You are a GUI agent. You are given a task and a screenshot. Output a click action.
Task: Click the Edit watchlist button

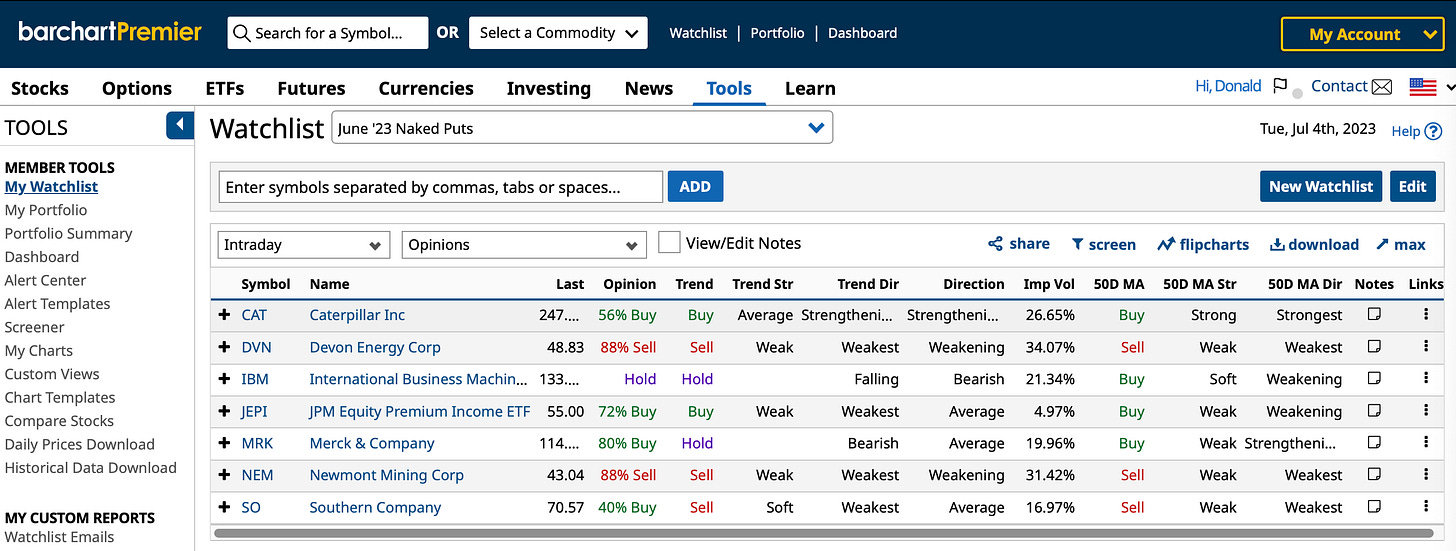coord(1412,186)
